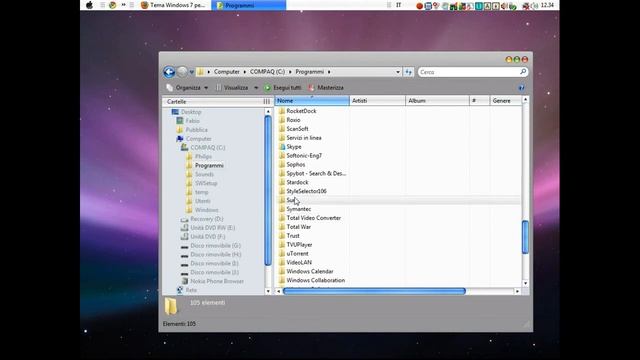Click the file list horizontal scrollbar thumb
Screen dimensions: 640x360
point(374,291)
